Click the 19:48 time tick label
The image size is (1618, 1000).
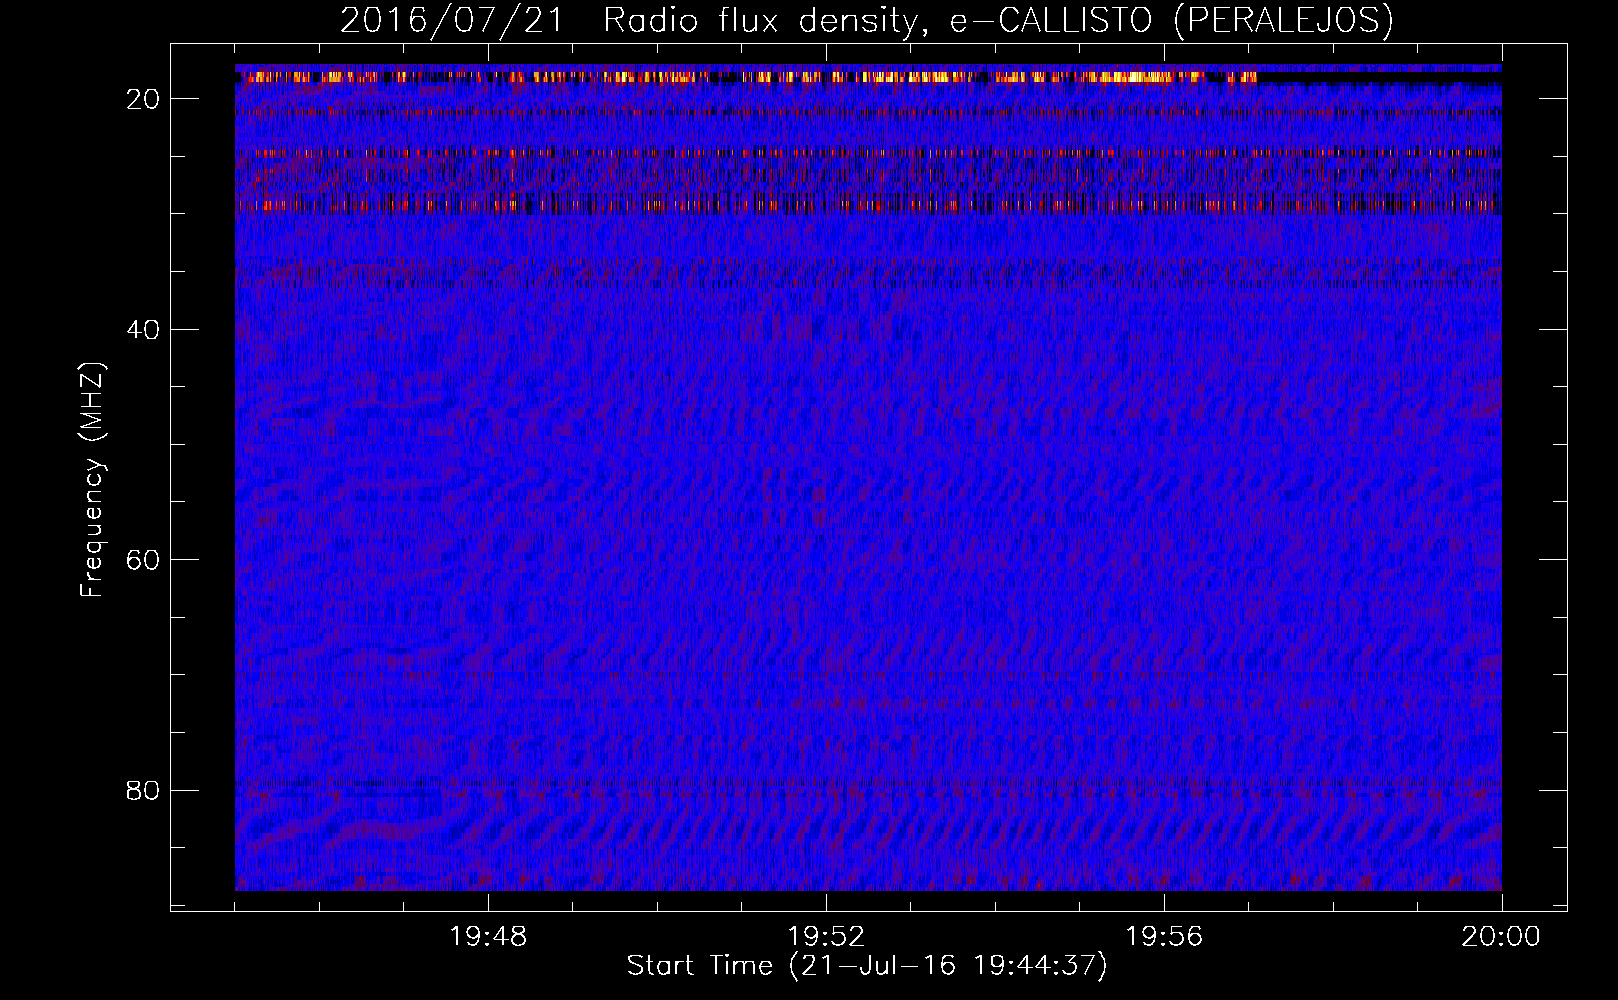click(x=488, y=937)
